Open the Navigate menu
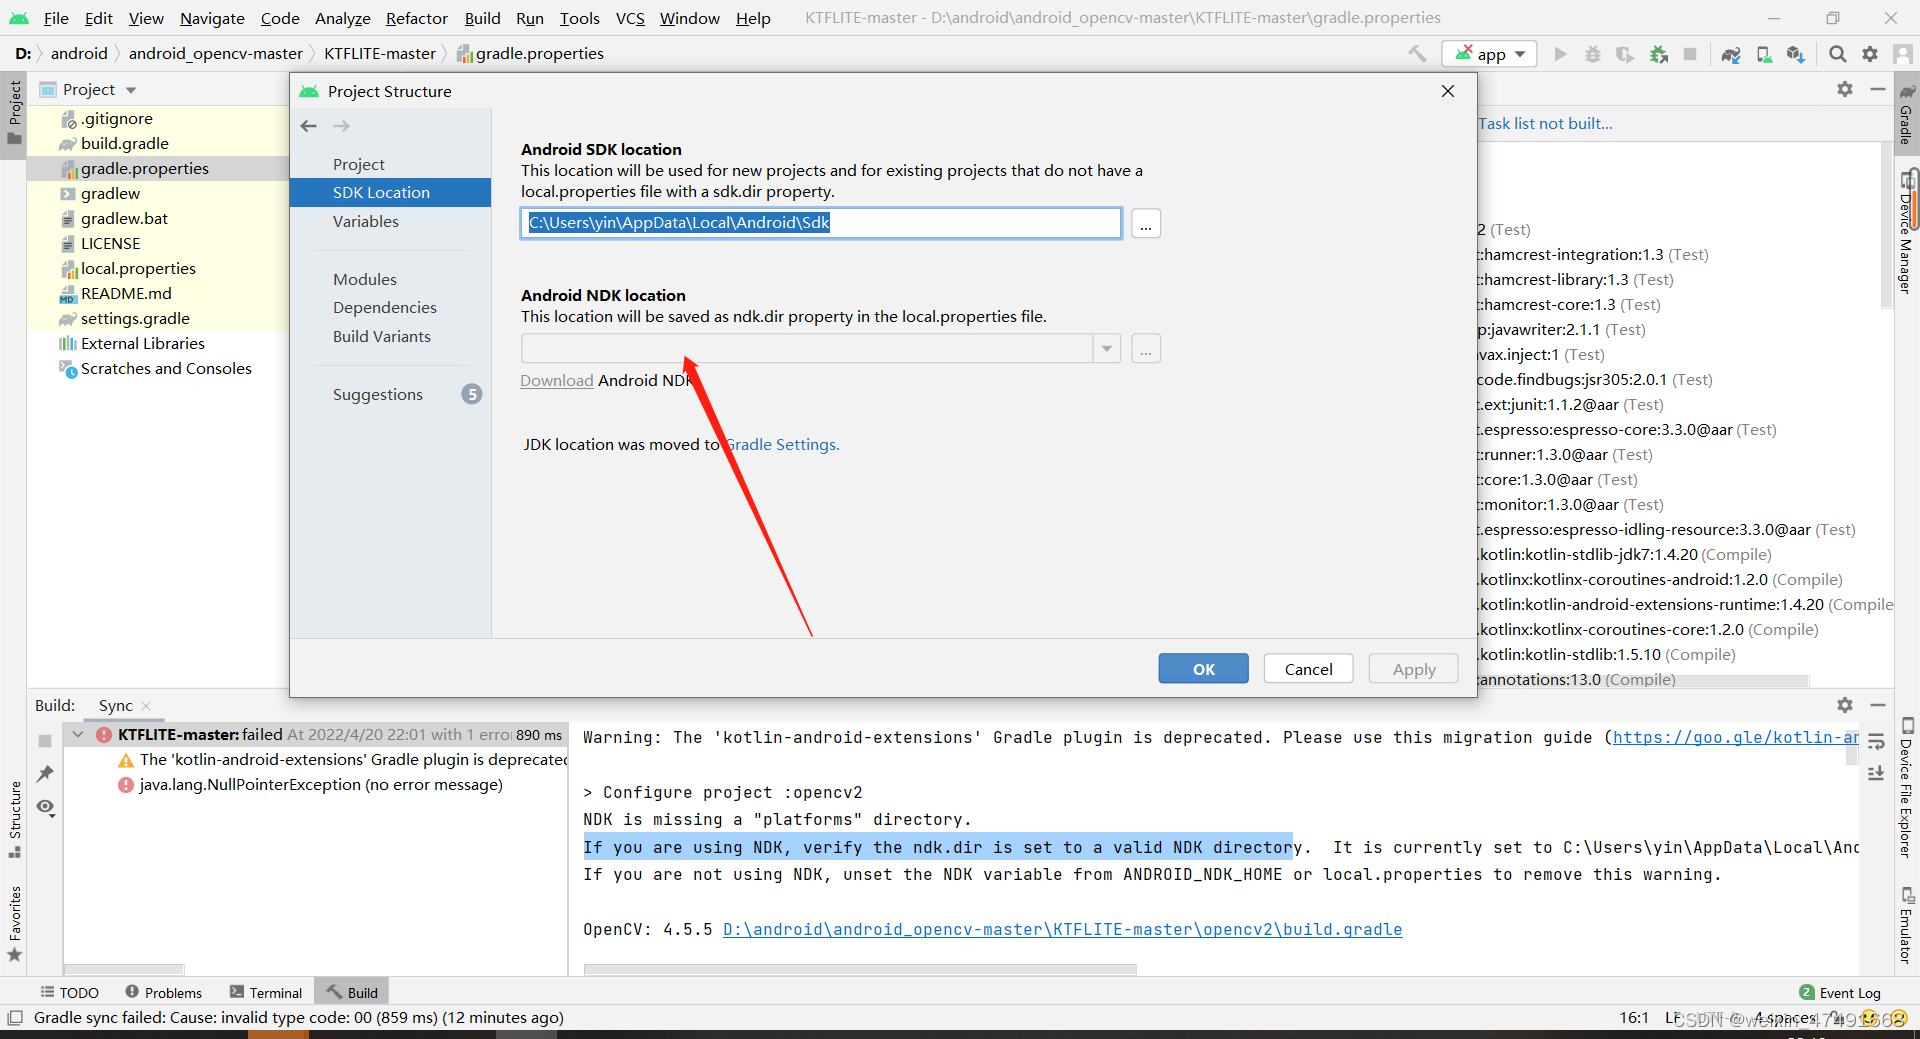This screenshot has width=1920, height=1039. (212, 18)
